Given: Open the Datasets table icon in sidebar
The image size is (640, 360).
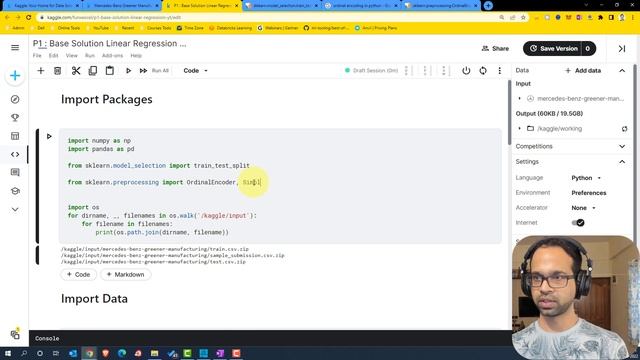Looking at the screenshot, I should 15,136.
